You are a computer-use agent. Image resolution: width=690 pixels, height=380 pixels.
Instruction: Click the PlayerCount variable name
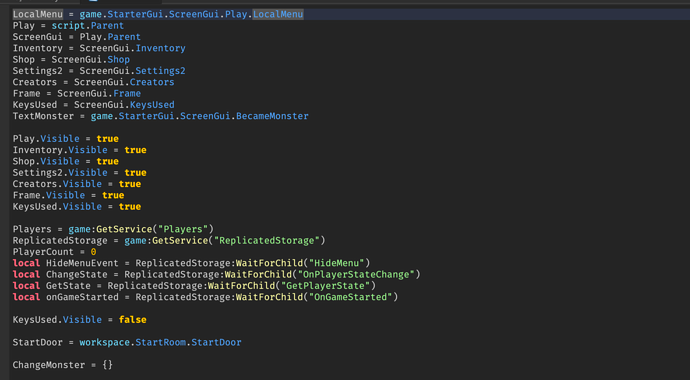(x=43, y=252)
